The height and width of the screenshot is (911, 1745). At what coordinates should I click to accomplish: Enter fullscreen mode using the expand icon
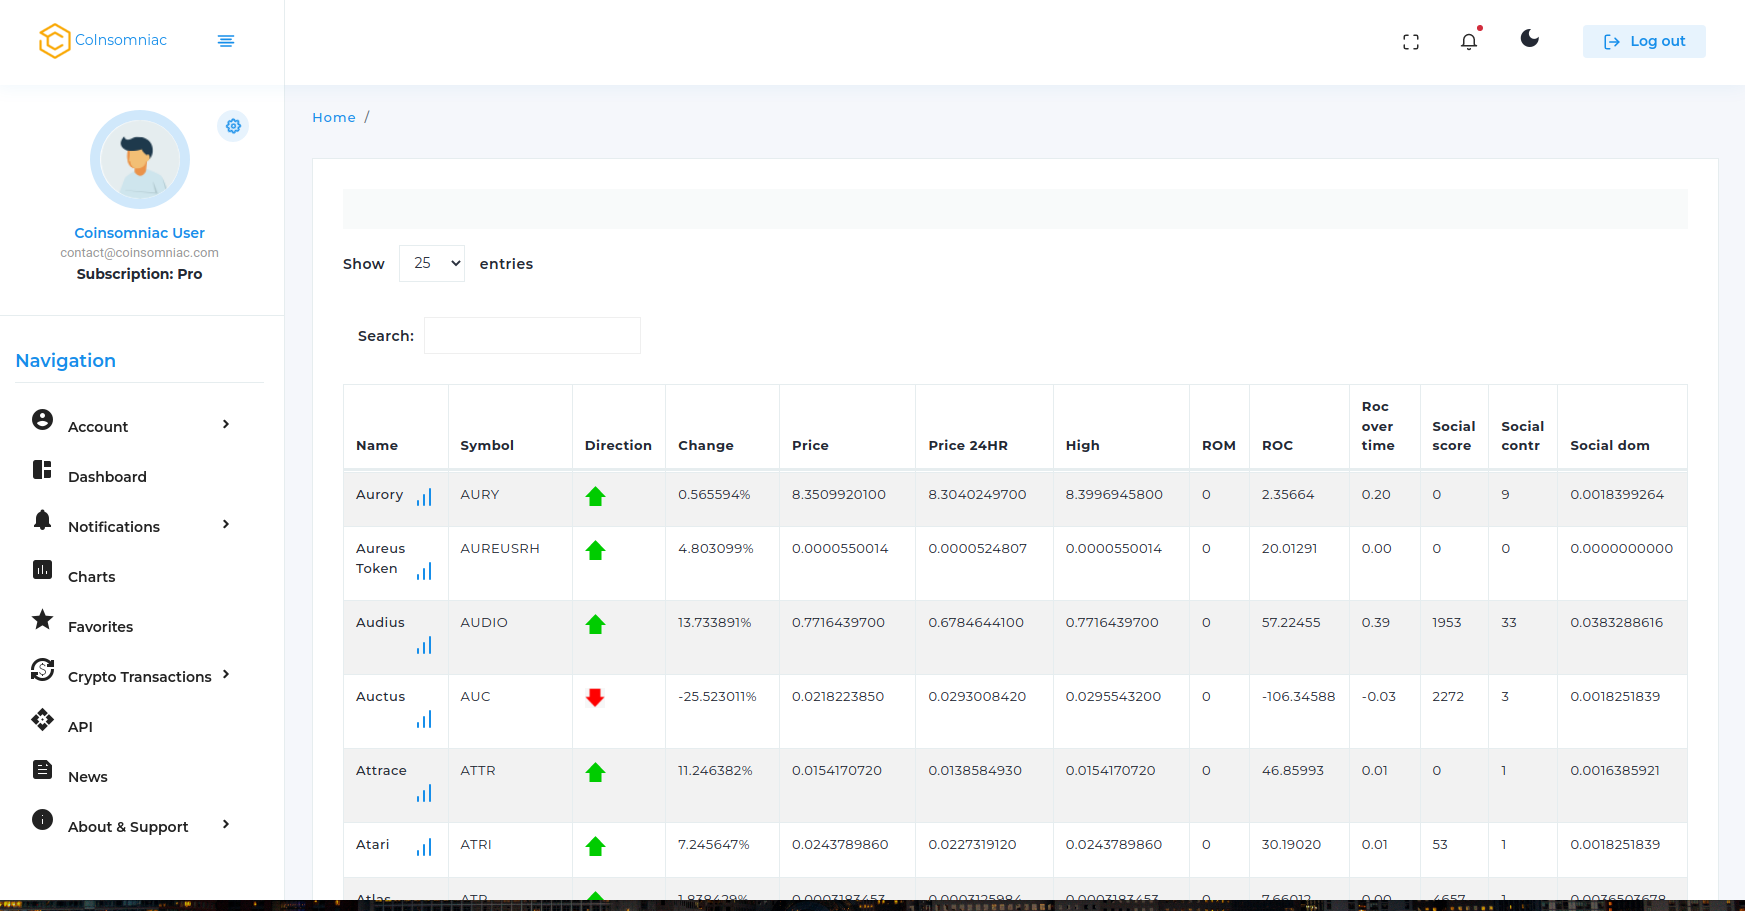pyautogui.click(x=1411, y=42)
